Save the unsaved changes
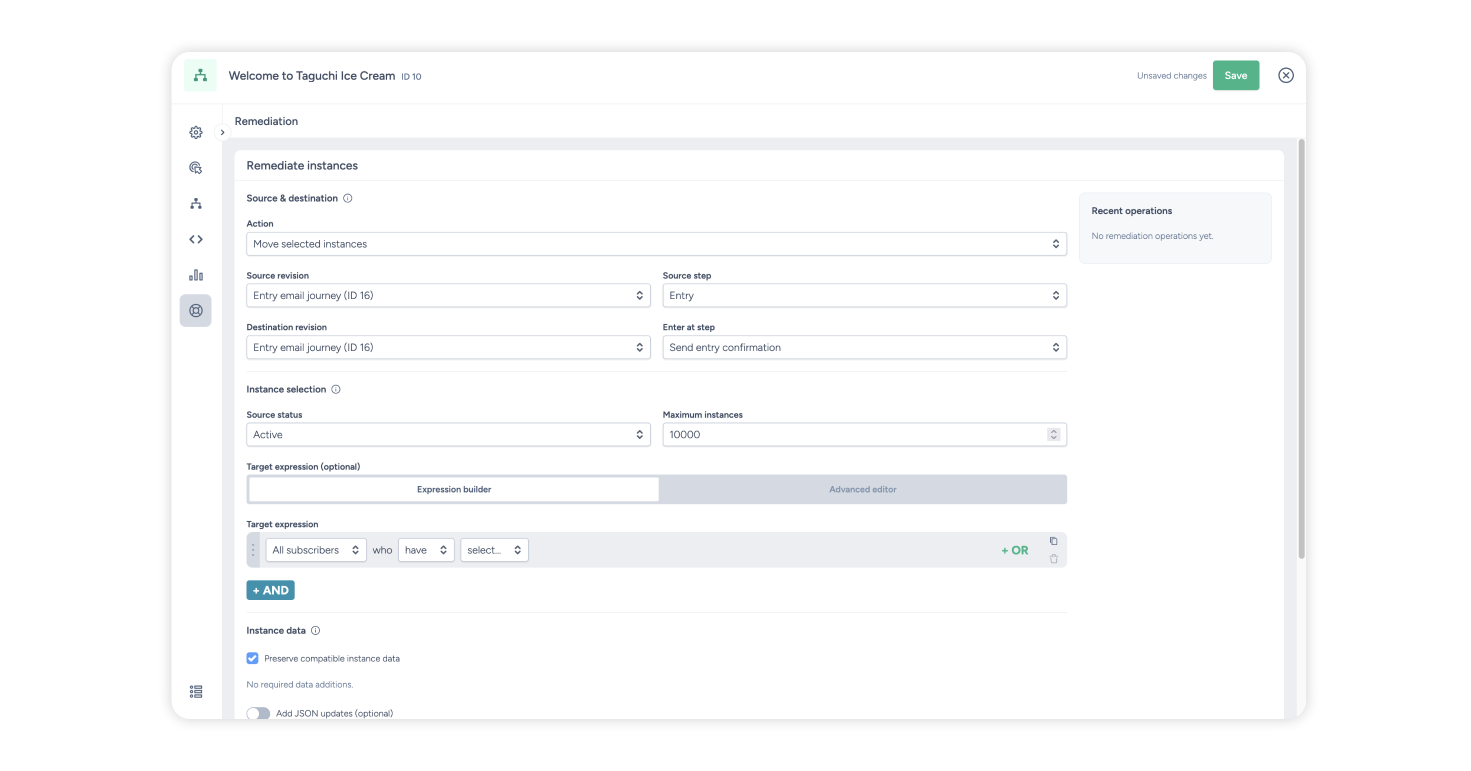Image resolution: width=1471 pixels, height=771 pixels. pos(1236,76)
